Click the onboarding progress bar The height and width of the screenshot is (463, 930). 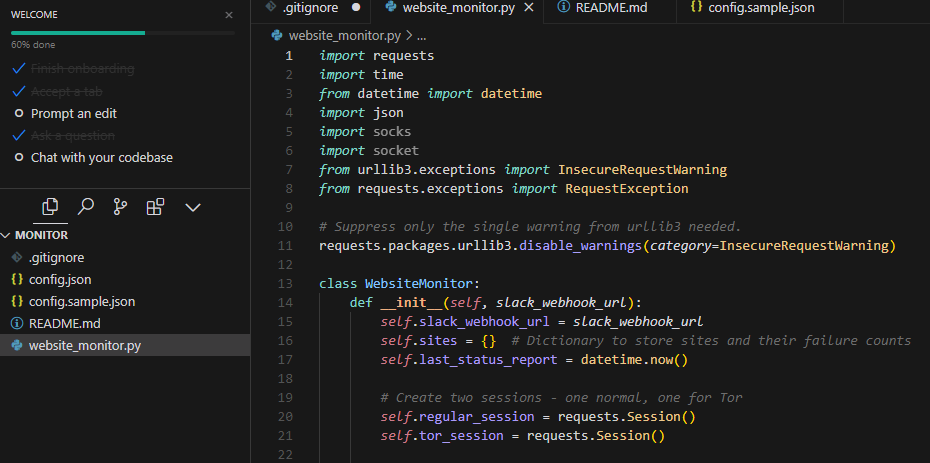pos(123,33)
